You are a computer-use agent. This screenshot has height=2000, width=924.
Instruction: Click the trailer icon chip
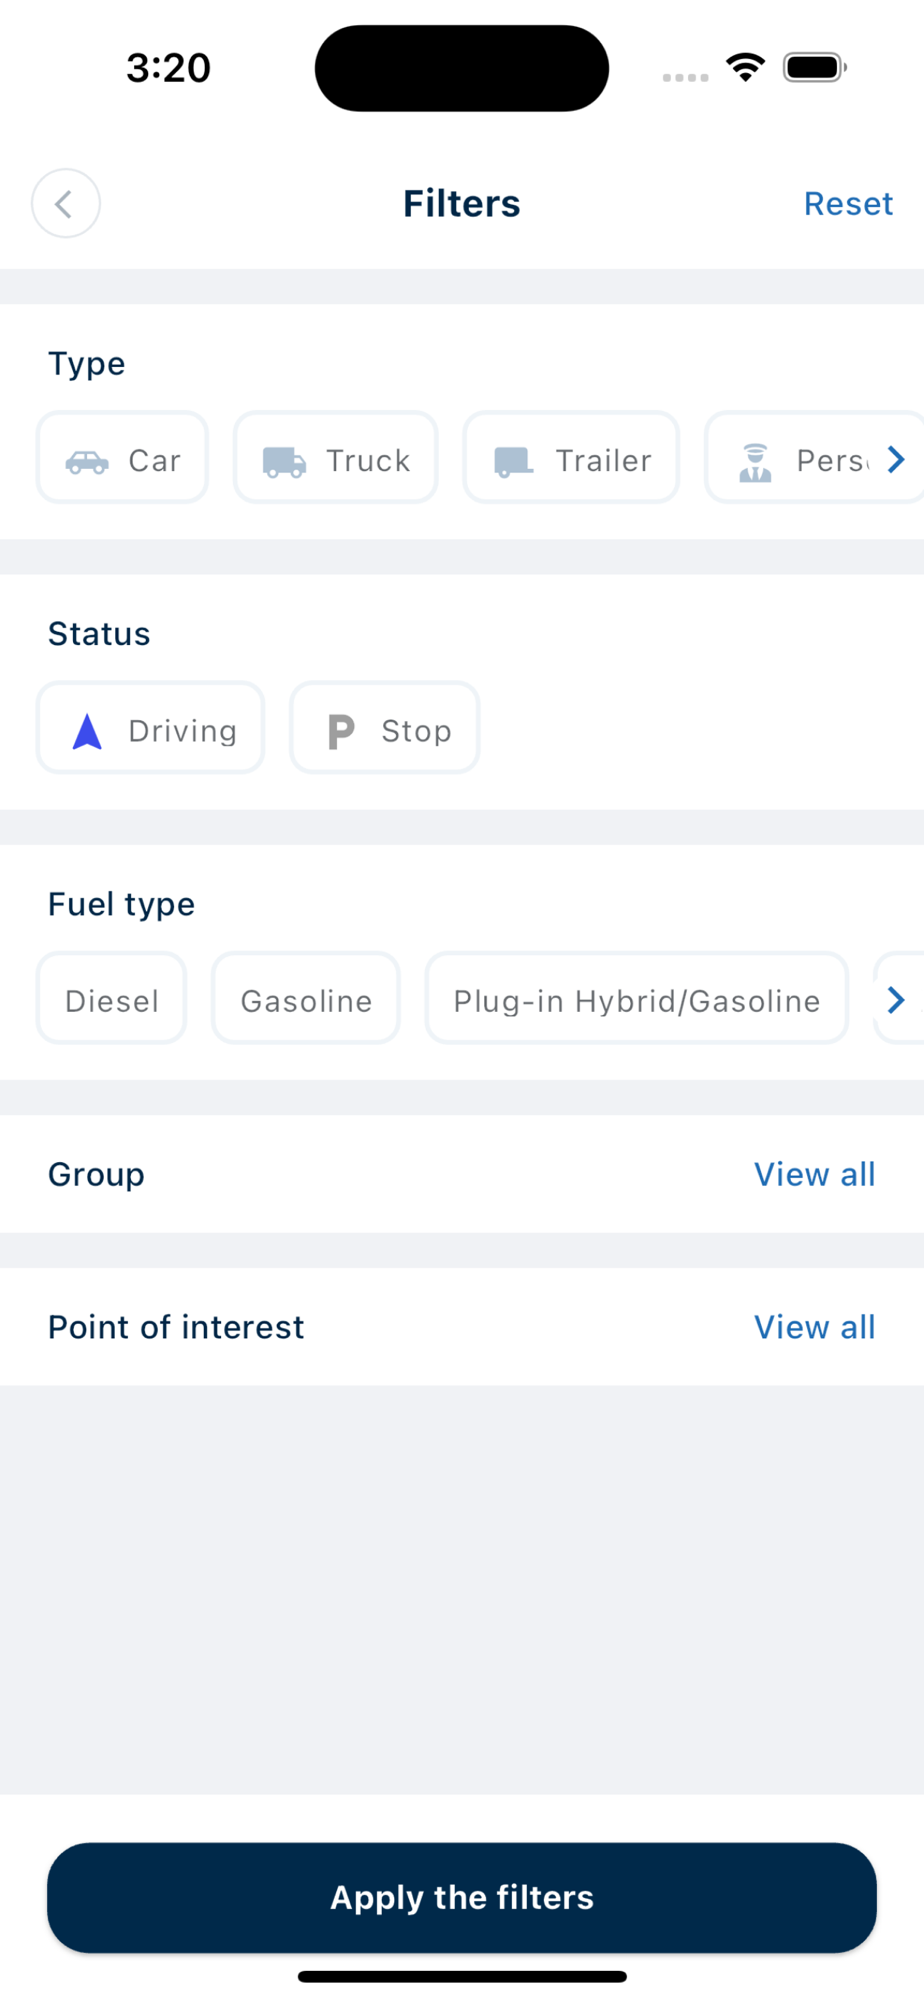pos(513,461)
